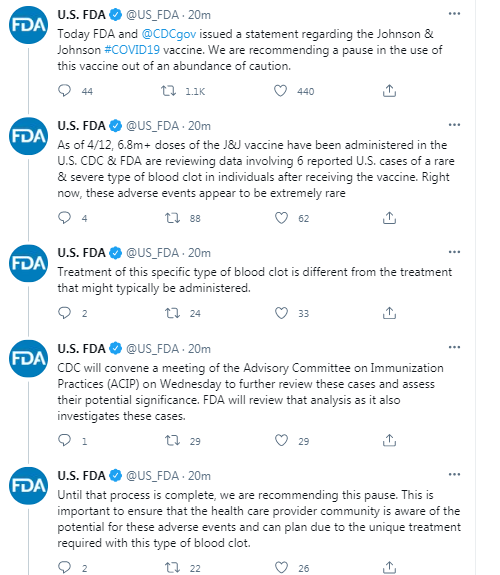Open more options on the 6.8m+ doses tweet
500x575 pixels.
point(454,125)
